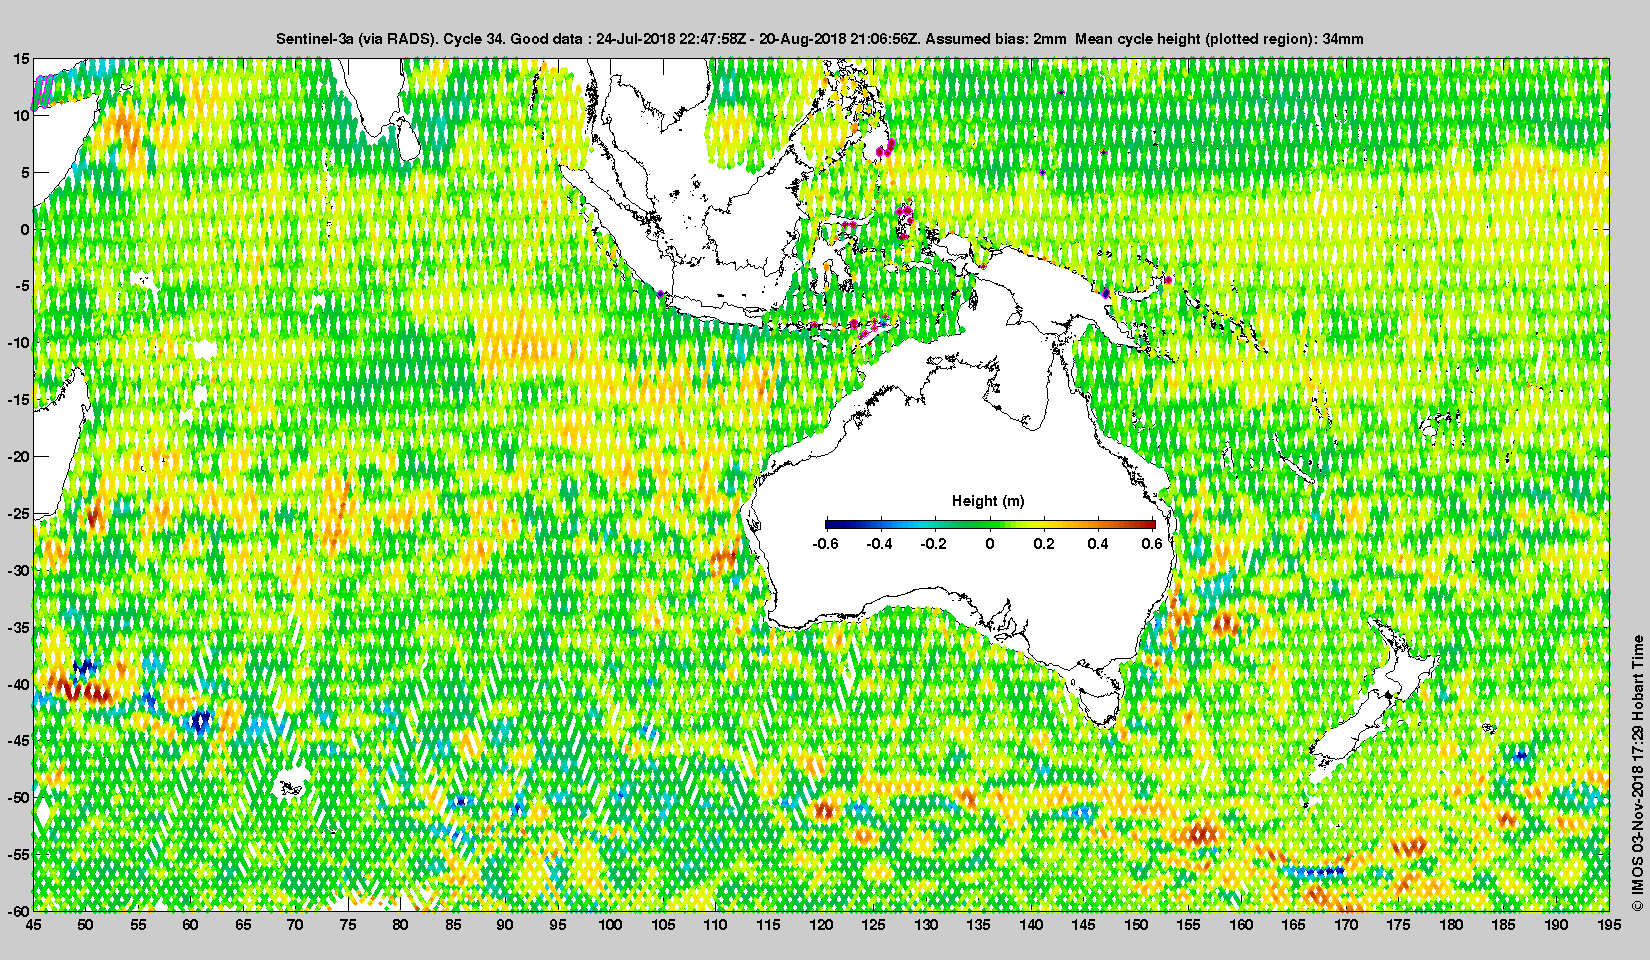This screenshot has width=1650, height=960.
Task: Click longitude axis label '45'
Action: click(33, 924)
